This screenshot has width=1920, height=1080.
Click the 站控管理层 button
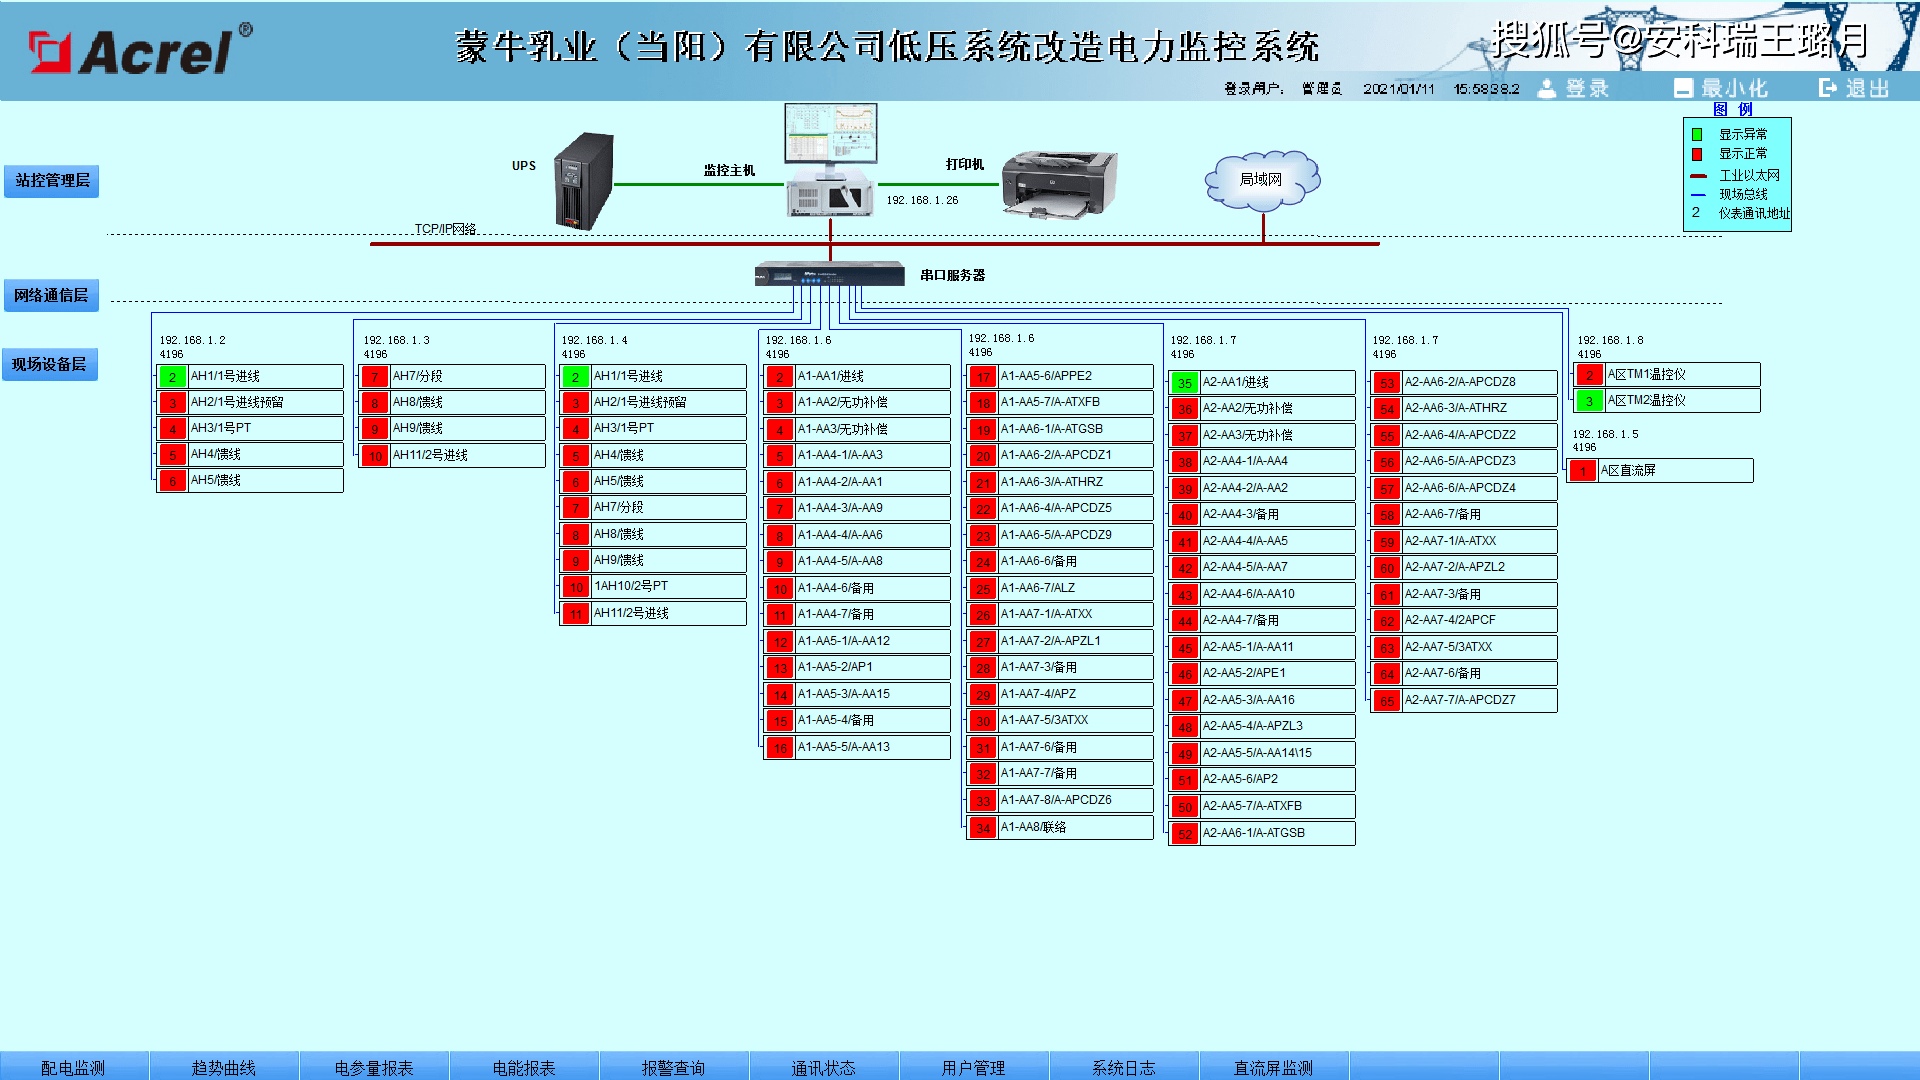tap(52, 181)
